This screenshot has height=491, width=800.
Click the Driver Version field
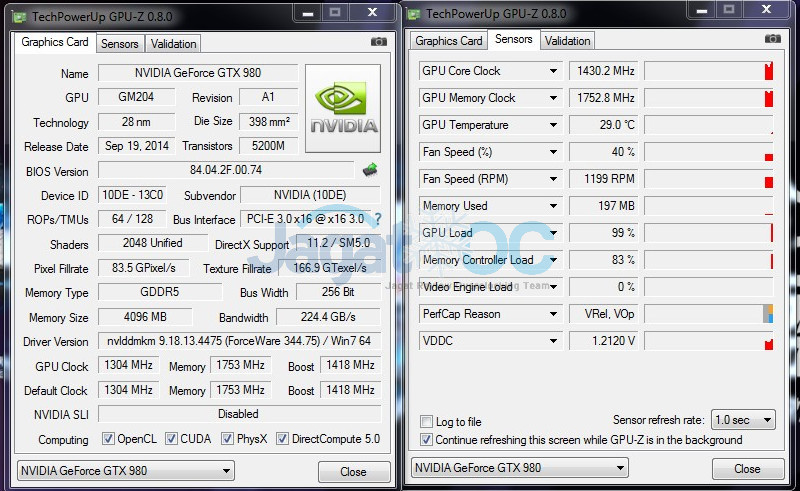239,341
